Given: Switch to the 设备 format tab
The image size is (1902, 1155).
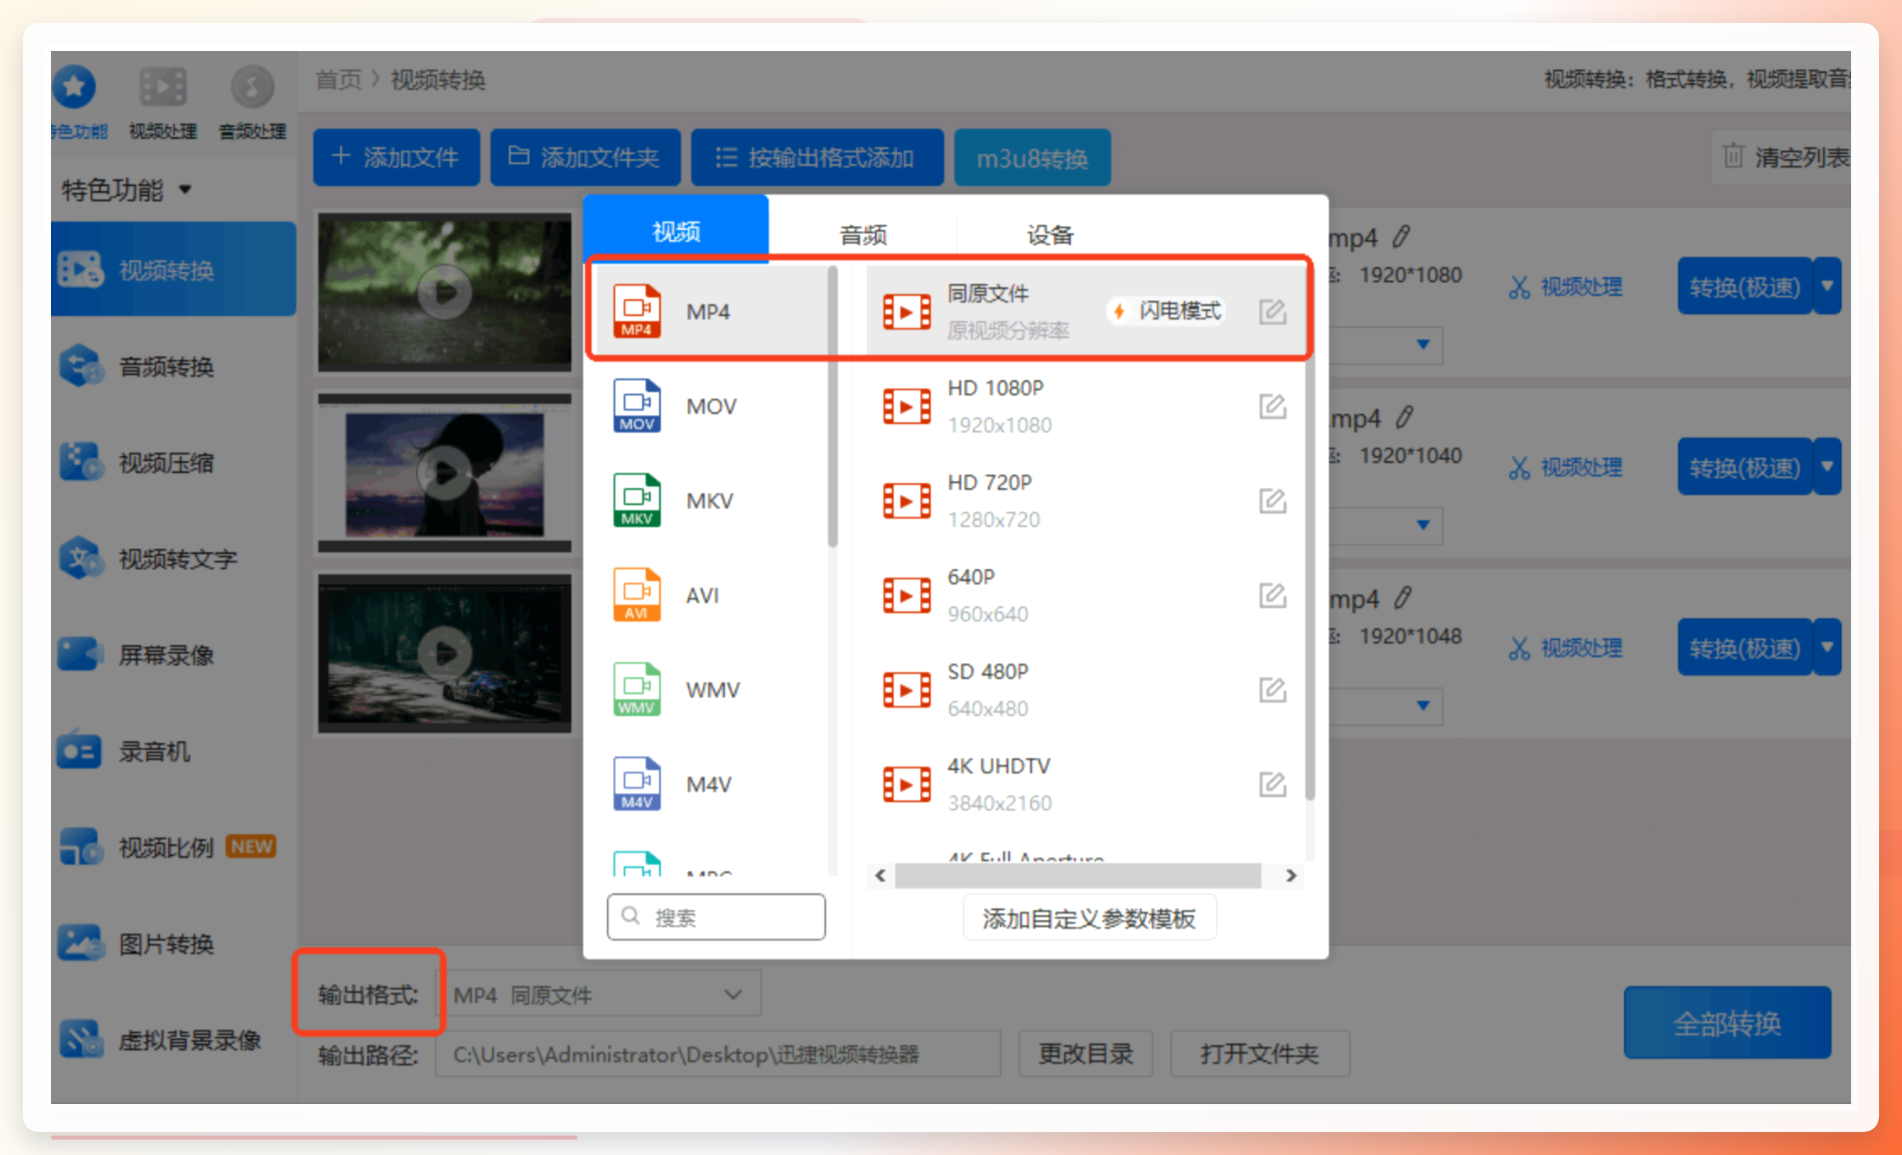Looking at the screenshot, I should click(x=1050, y=235).
